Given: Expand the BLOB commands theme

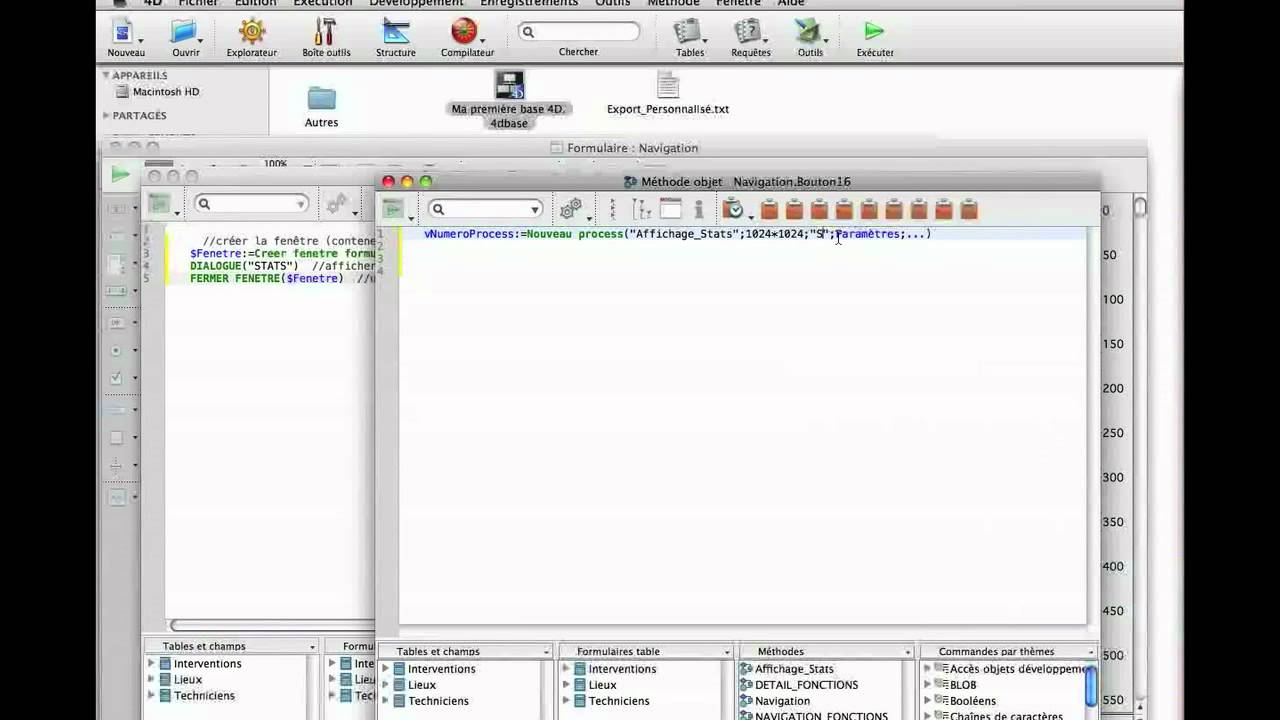Looking at the screenshot, I should pyautogui.click(x=927, y=685).
